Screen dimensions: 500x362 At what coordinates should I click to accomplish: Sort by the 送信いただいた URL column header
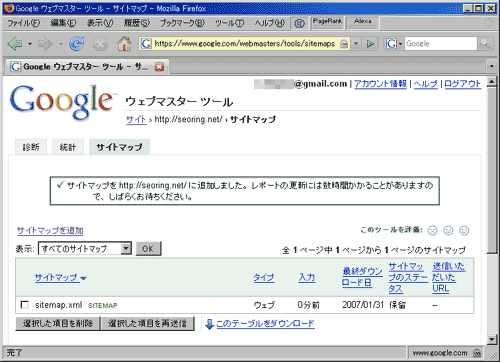click(x=449, y=277)
